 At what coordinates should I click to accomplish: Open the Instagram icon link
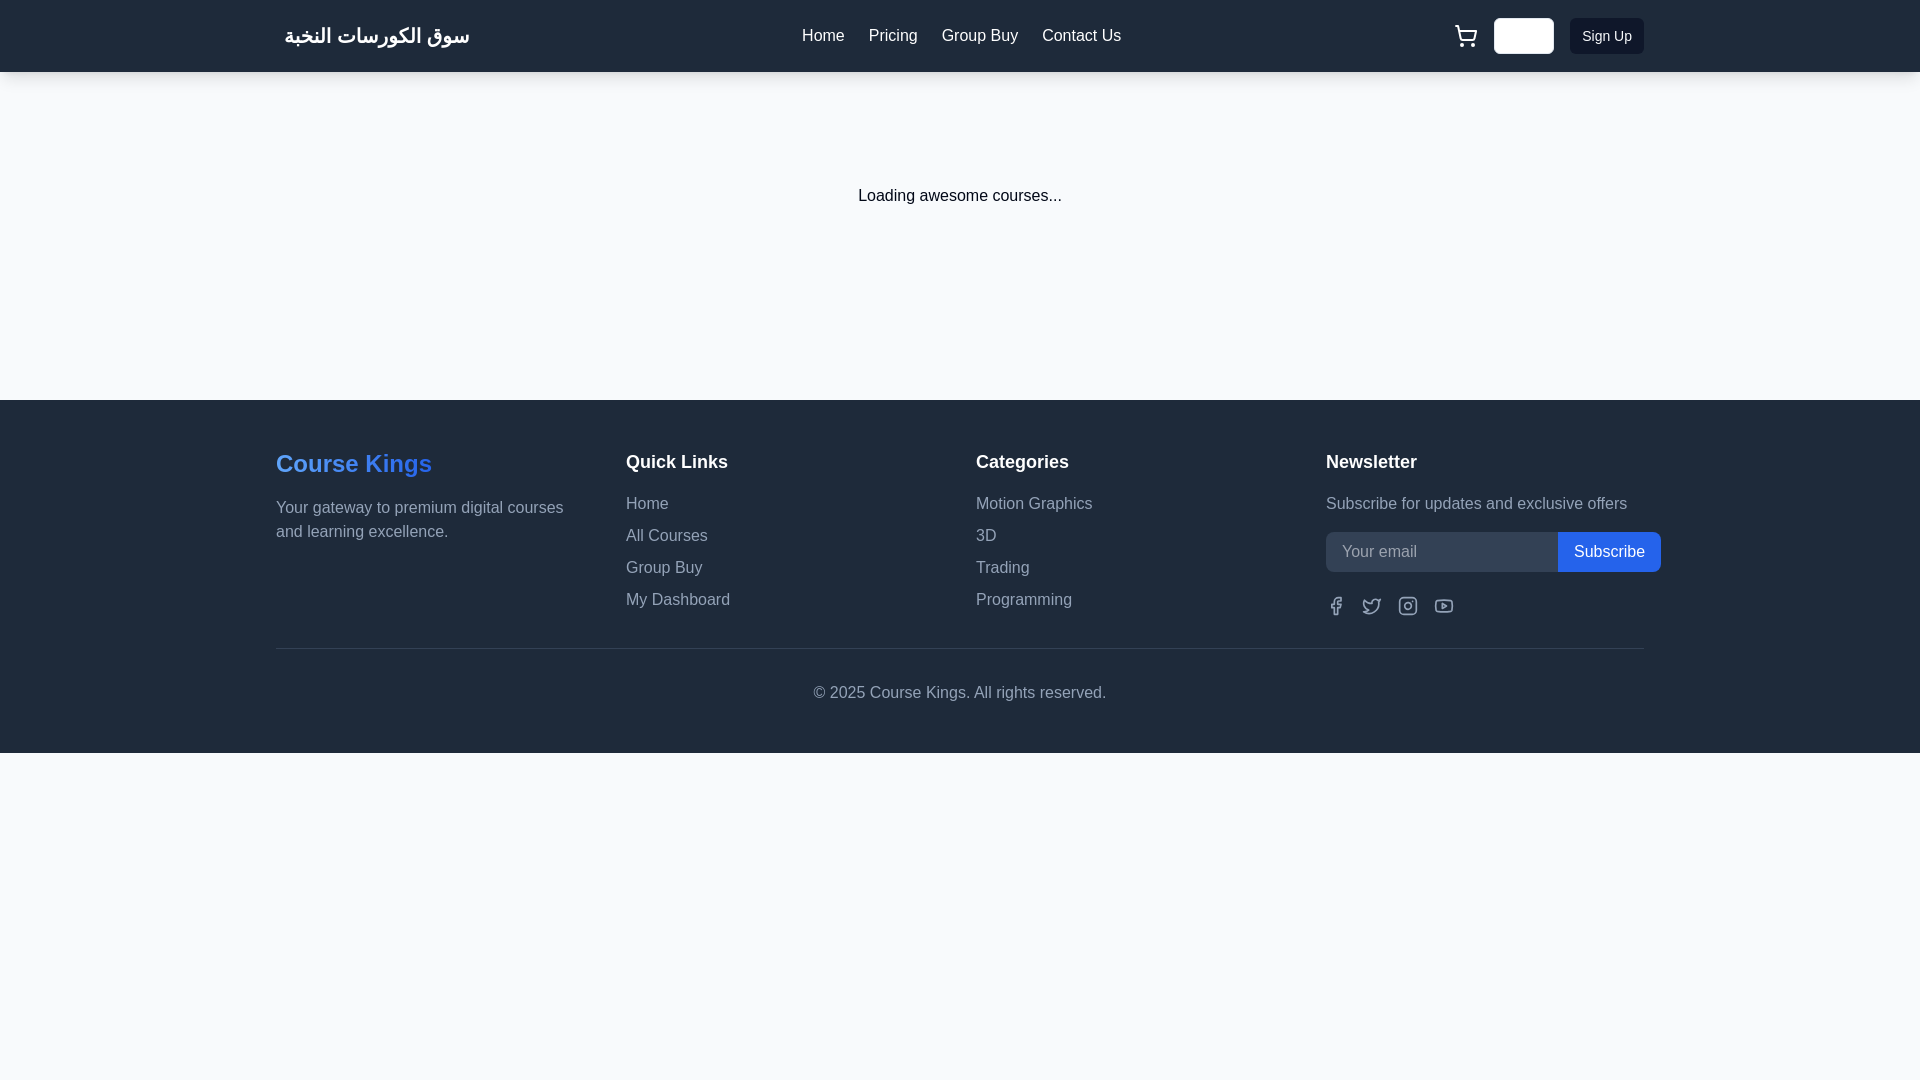coord(1408,606)
